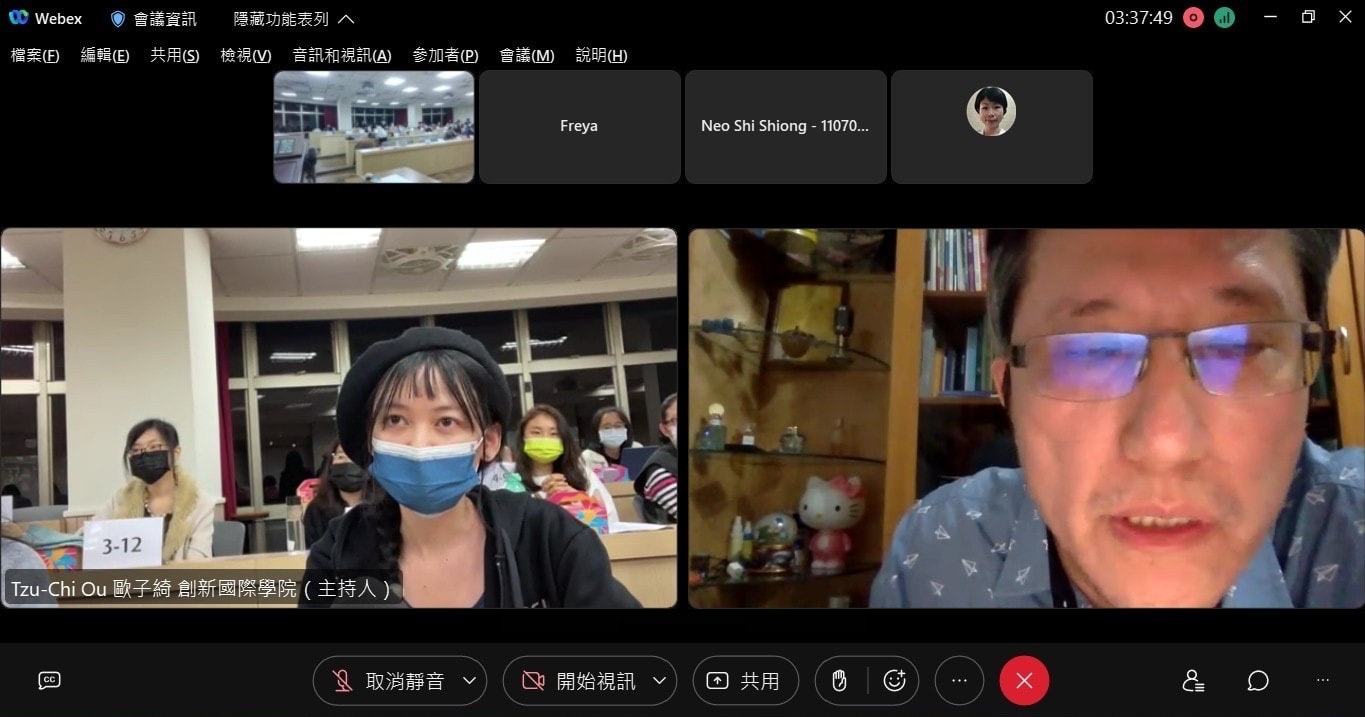Leave meeting with red X button
Viewport: 1365px width, 717px height.
coord(1024,681)
